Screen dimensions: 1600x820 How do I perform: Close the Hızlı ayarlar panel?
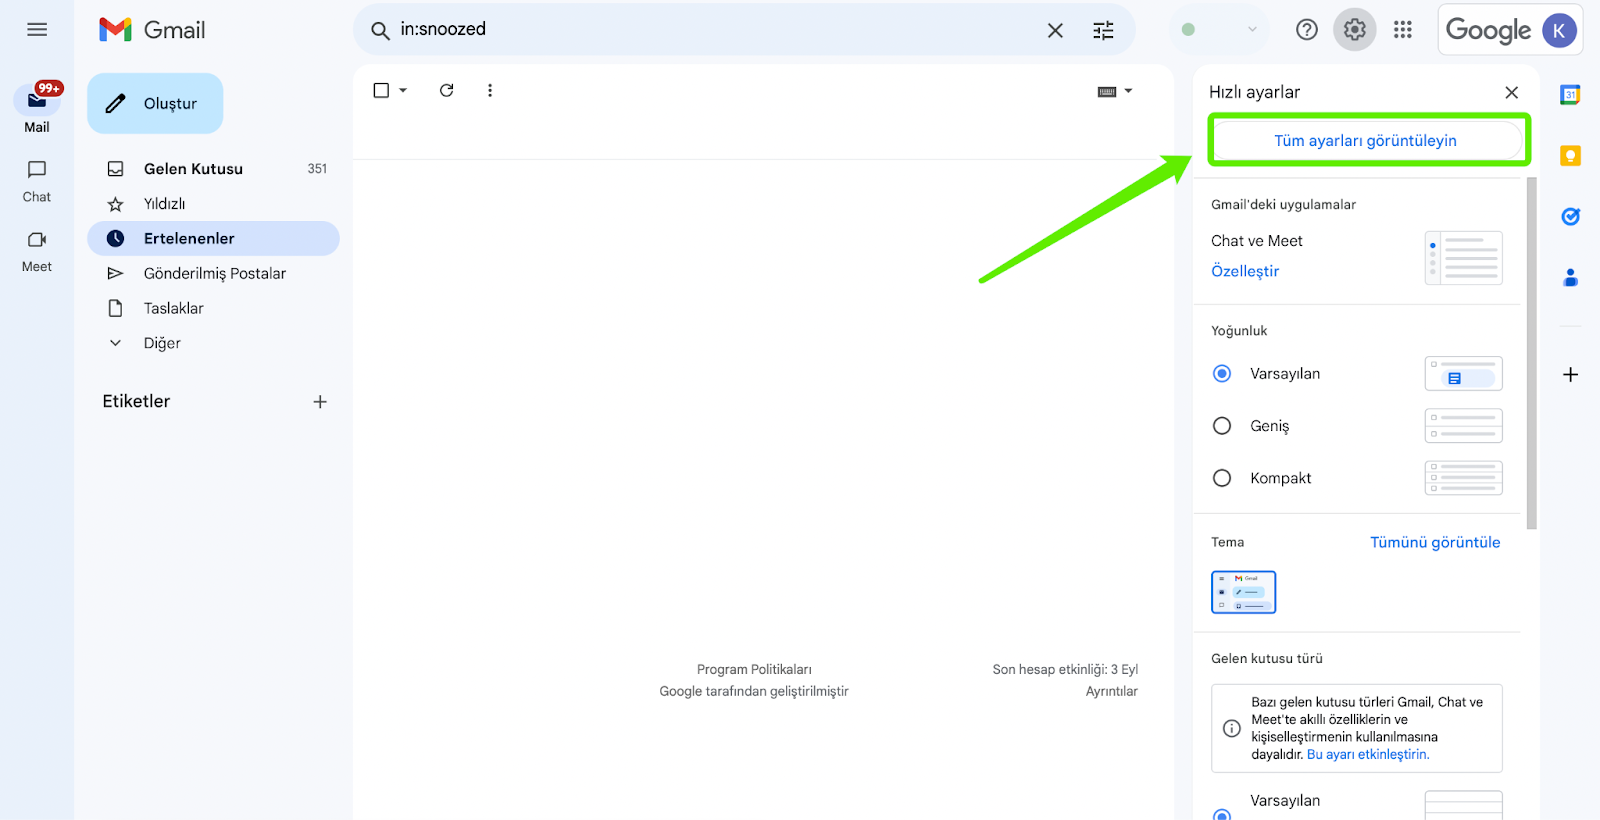(x=1511, y=92)
